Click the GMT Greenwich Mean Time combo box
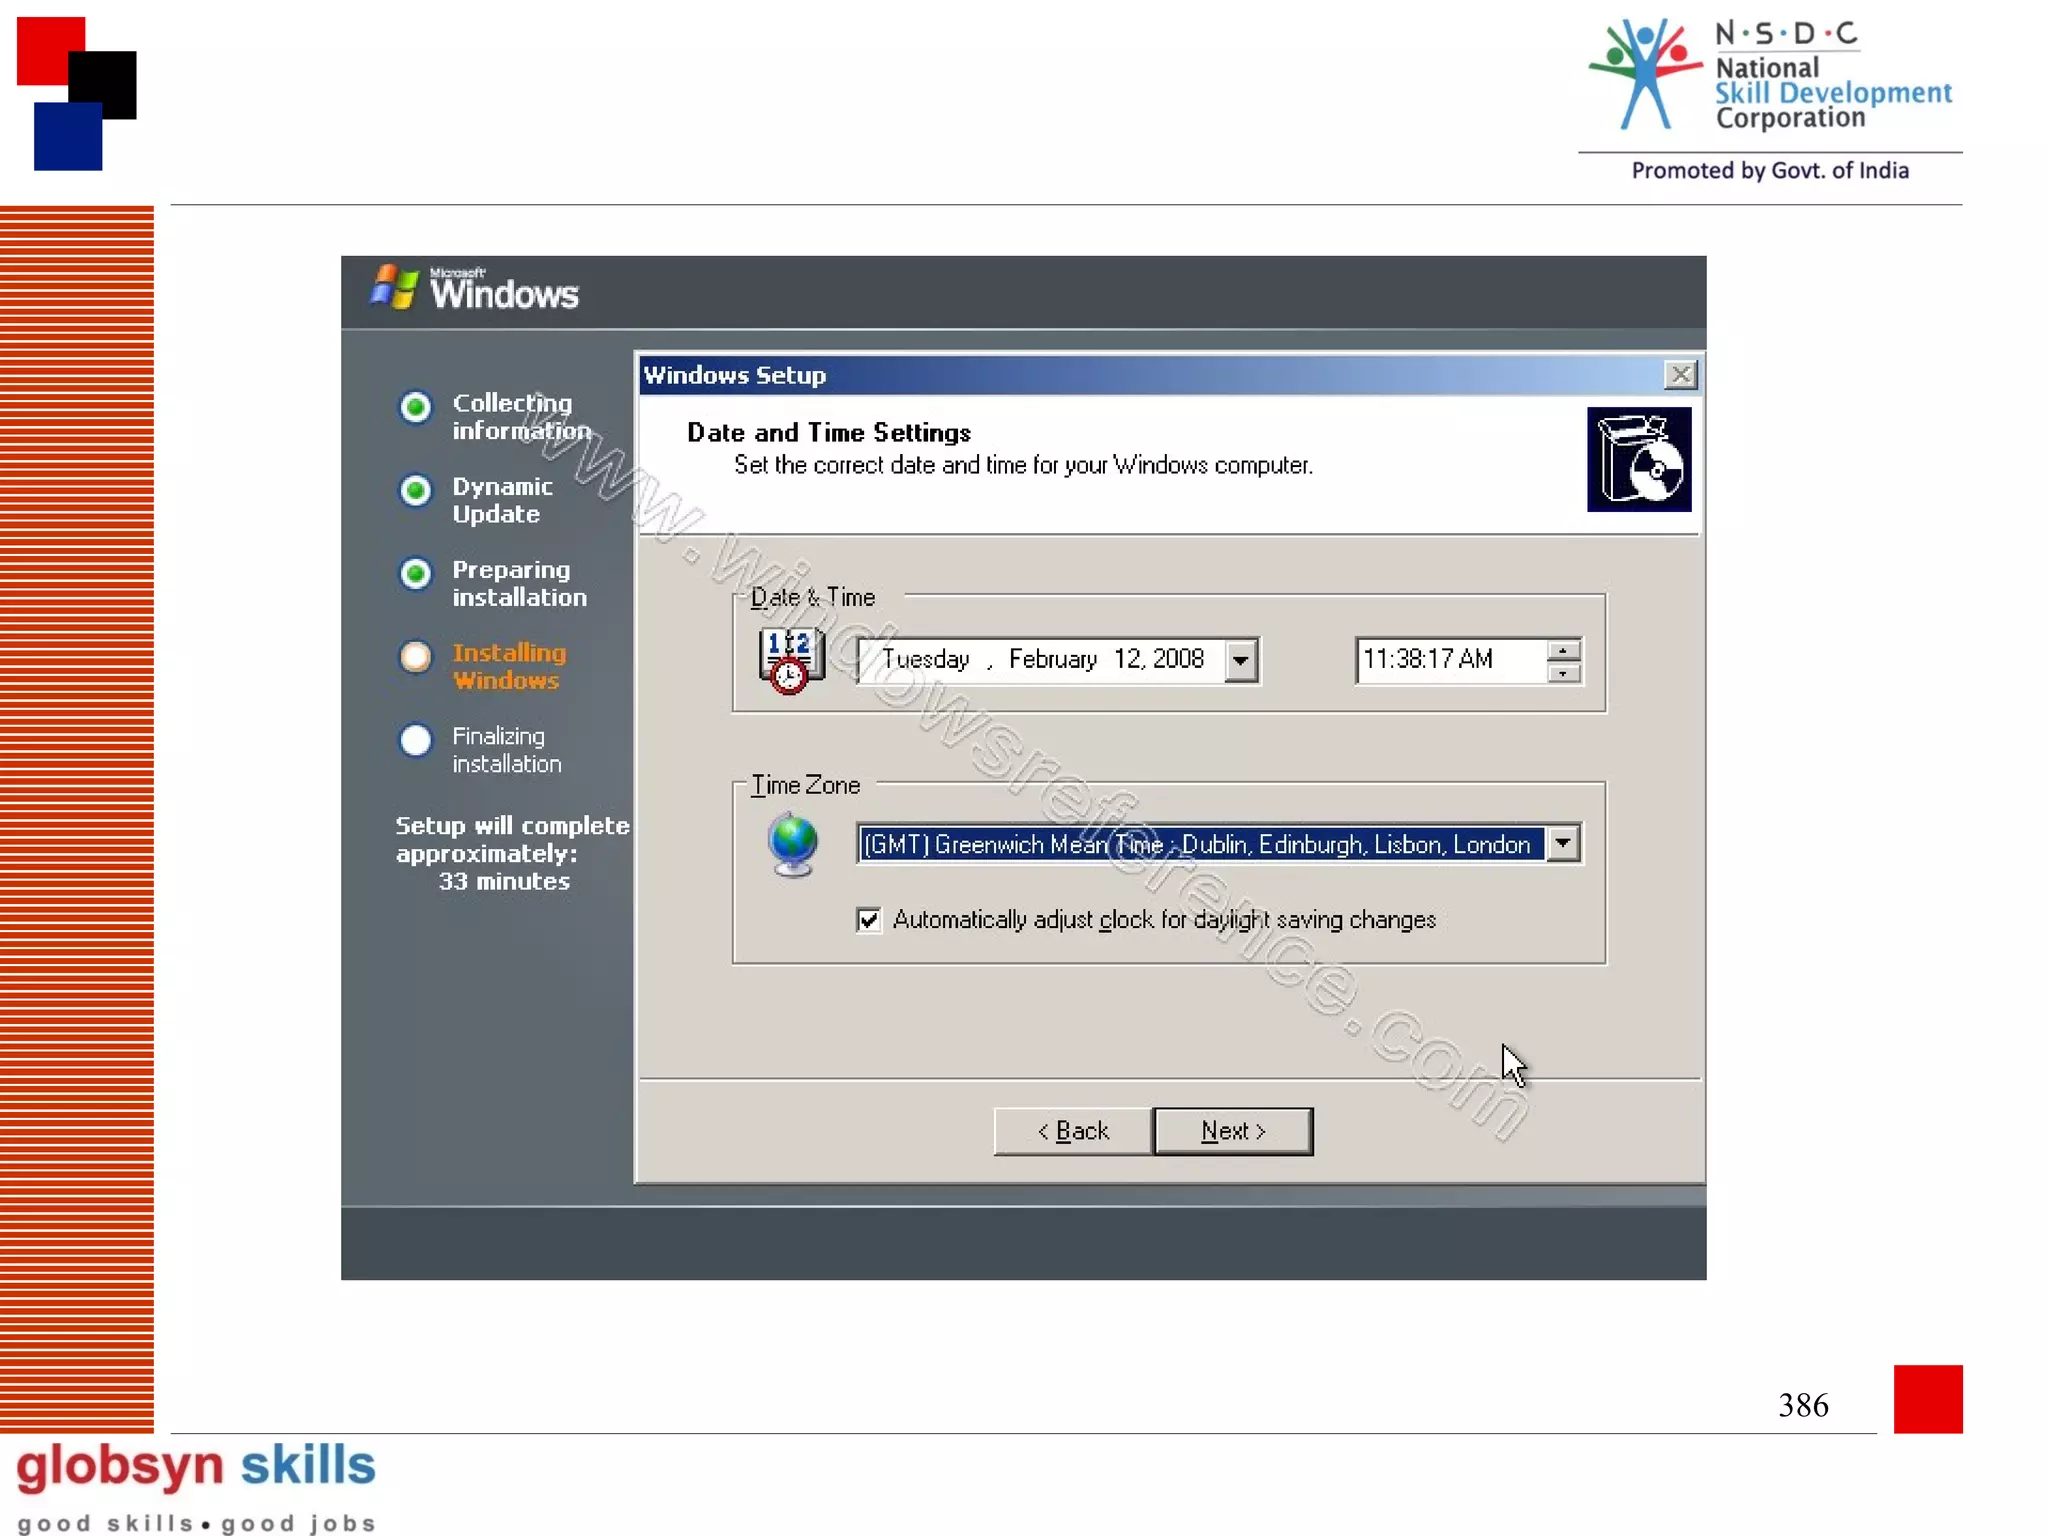2048x1536 pixels. (x=1198, y=844)
